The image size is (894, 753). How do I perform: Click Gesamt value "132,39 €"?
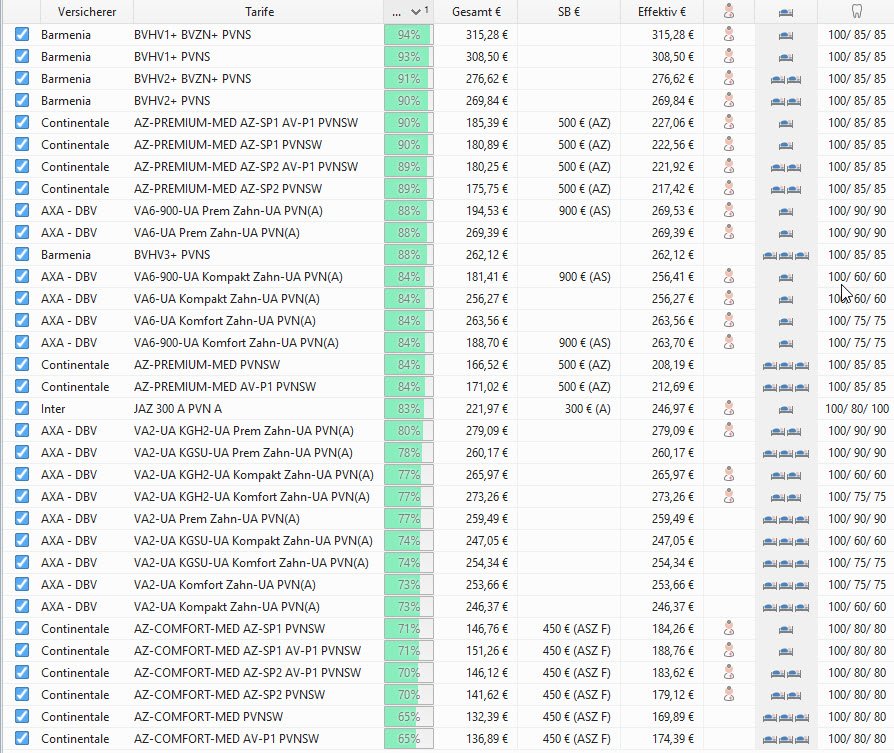[486, 717]
